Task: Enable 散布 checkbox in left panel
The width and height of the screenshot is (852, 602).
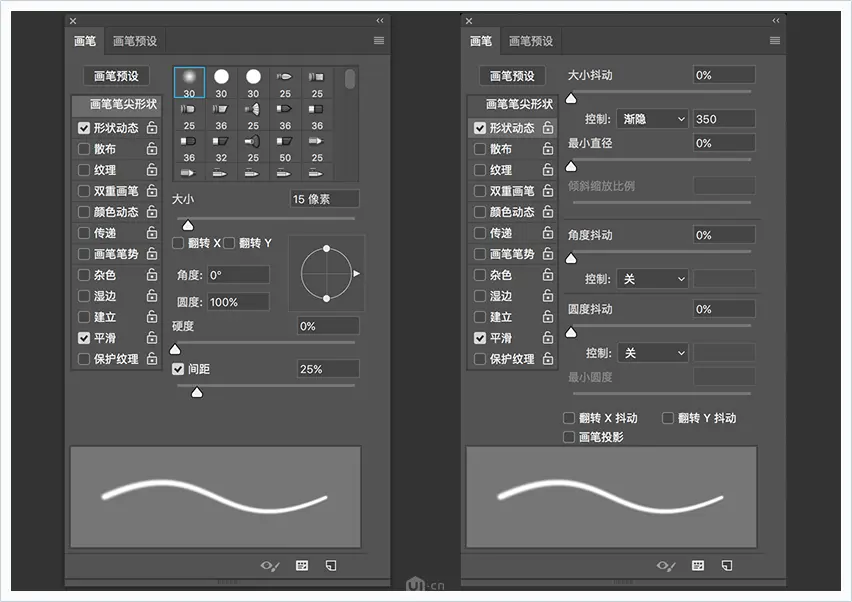Action: pos(84,149)
